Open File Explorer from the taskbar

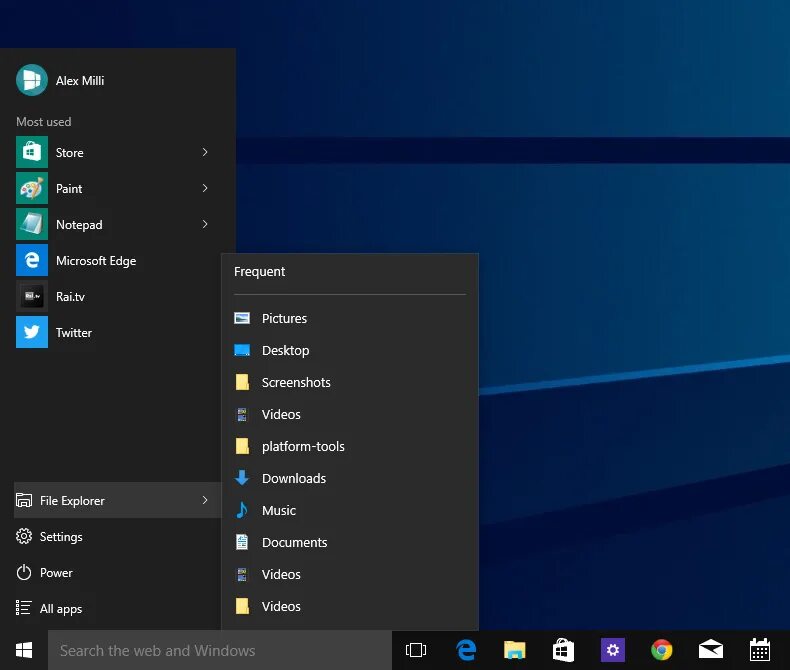click(x=514, y=650)
